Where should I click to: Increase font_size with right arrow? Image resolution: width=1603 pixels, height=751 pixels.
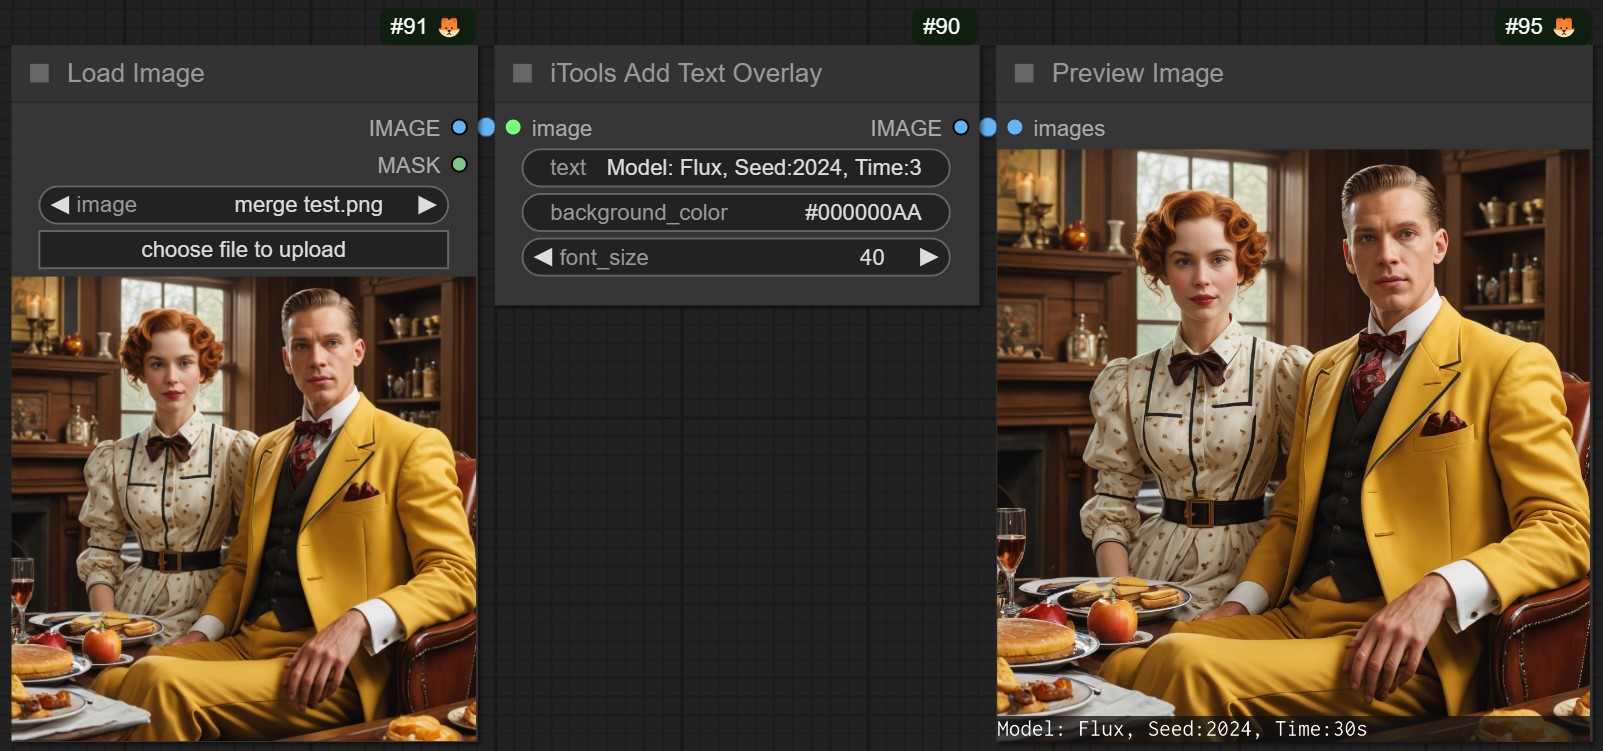pyautogui.click(x=929, y=257)
